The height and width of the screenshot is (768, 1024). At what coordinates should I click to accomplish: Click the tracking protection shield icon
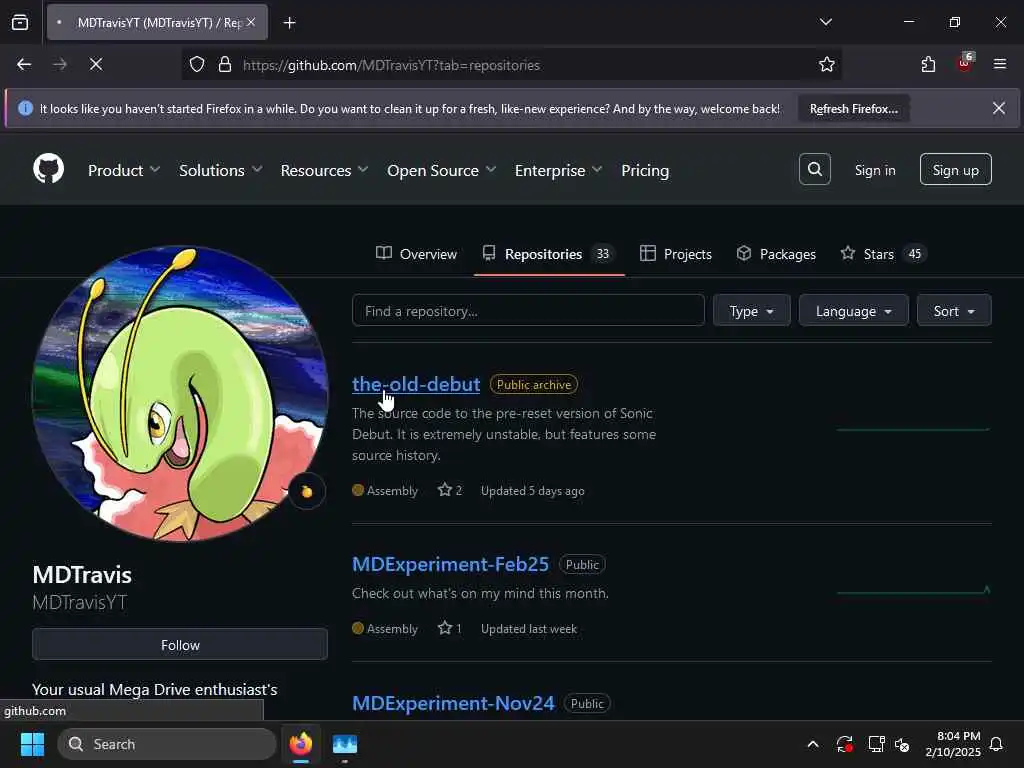(x=197, y=64)
